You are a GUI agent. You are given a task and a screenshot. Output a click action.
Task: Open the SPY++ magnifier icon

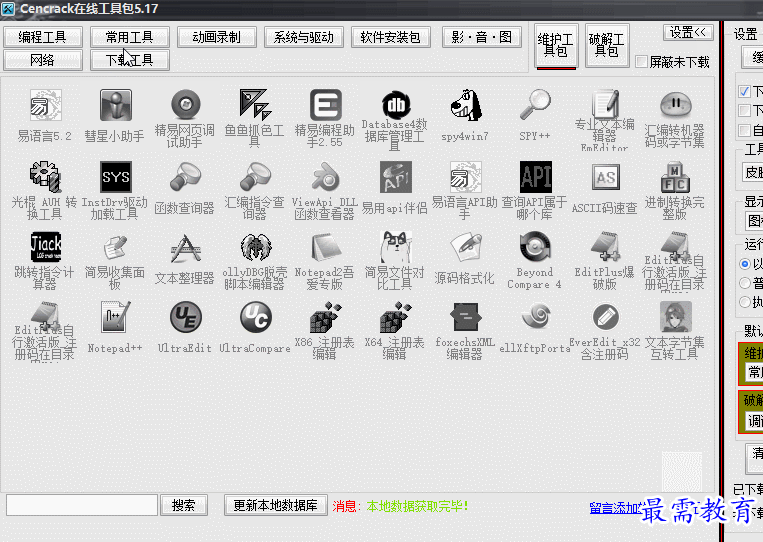click(535, 106)
